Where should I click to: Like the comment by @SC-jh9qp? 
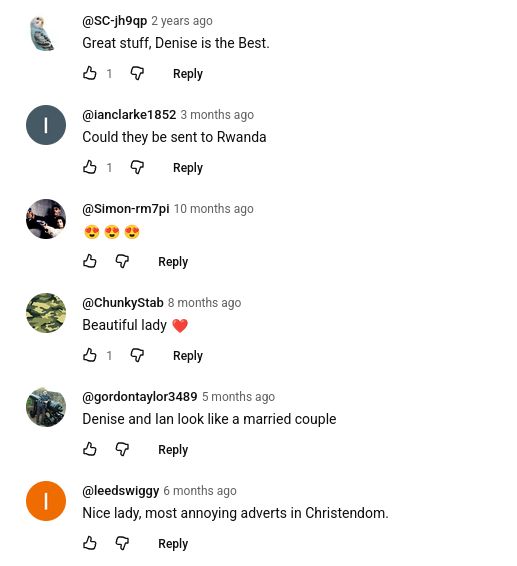click(90, 73)
